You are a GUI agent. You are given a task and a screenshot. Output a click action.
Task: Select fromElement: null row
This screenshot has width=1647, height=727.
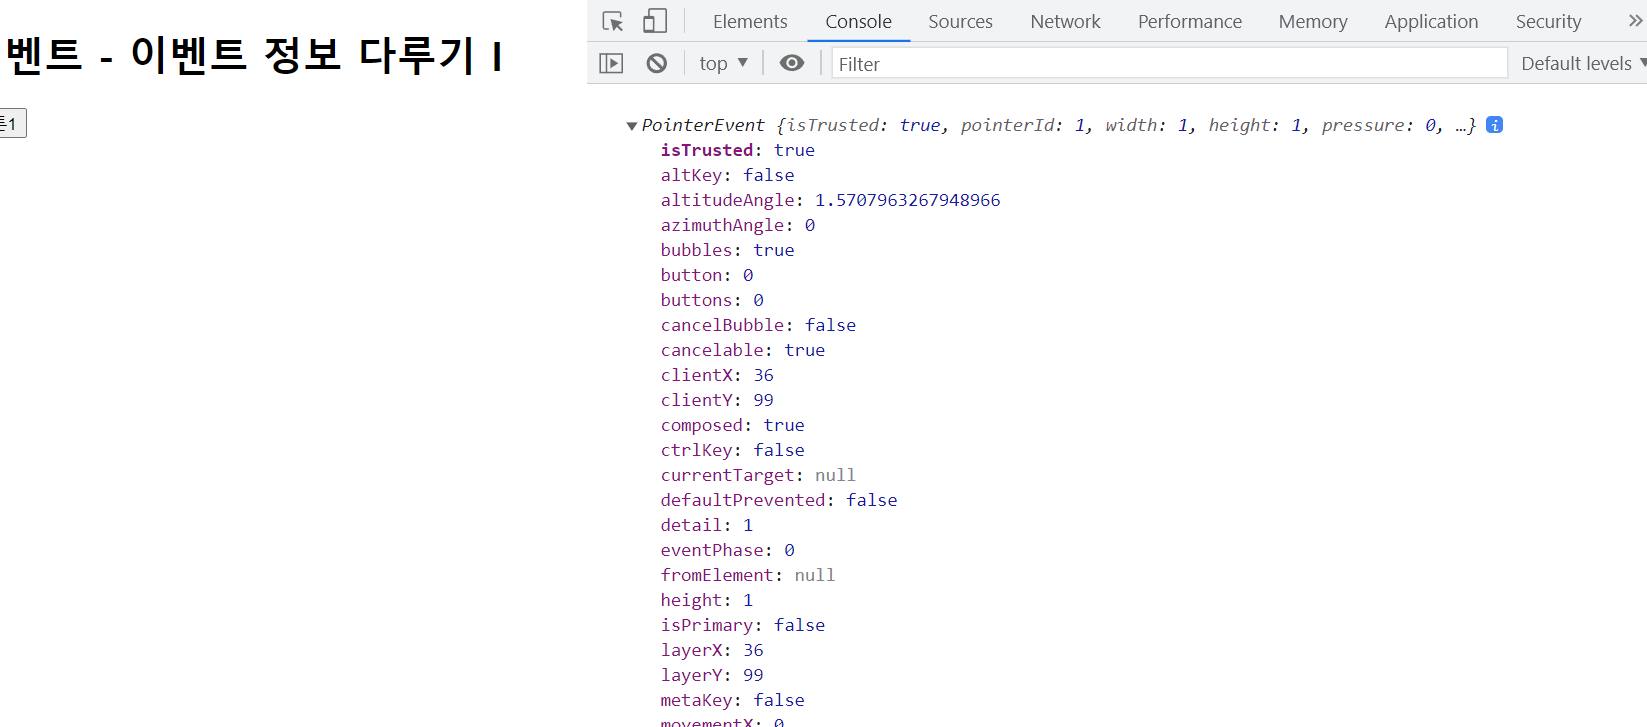747,575
